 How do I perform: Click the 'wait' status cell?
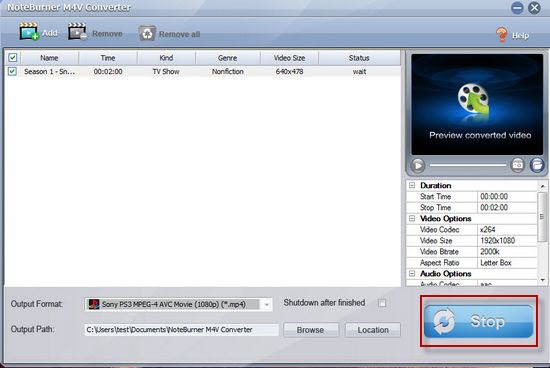tap(360, 72)
